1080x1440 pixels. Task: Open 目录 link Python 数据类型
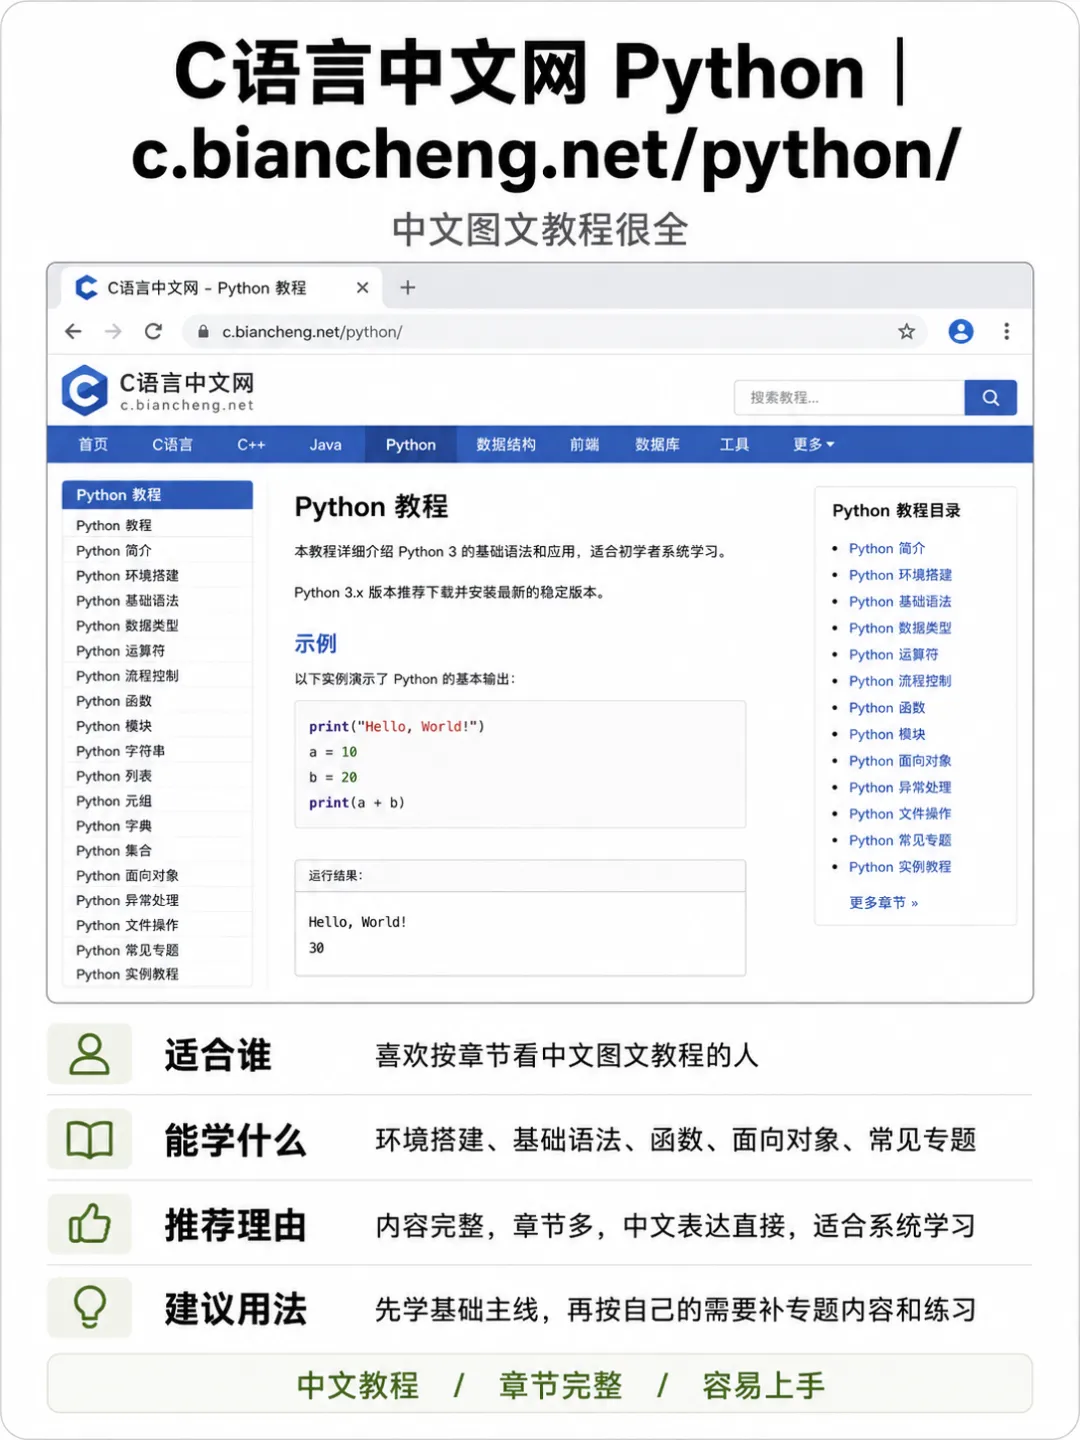(x=900, y=628)
